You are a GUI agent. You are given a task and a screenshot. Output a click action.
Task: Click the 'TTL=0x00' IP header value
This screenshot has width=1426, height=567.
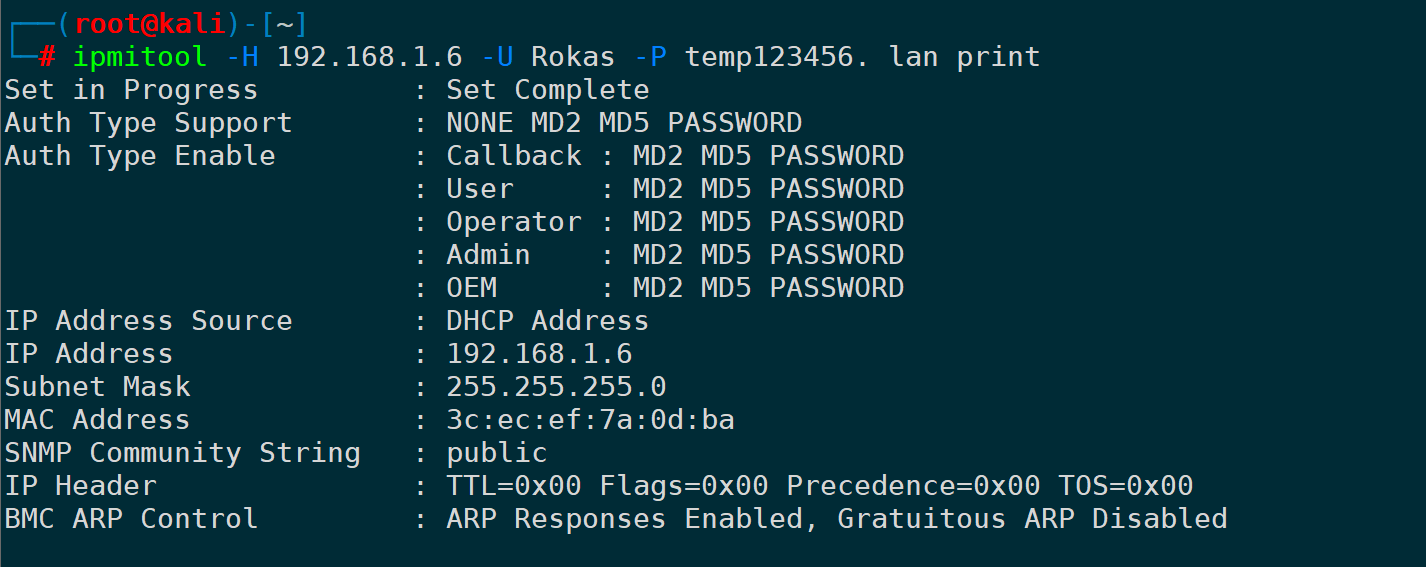(513, 486)
